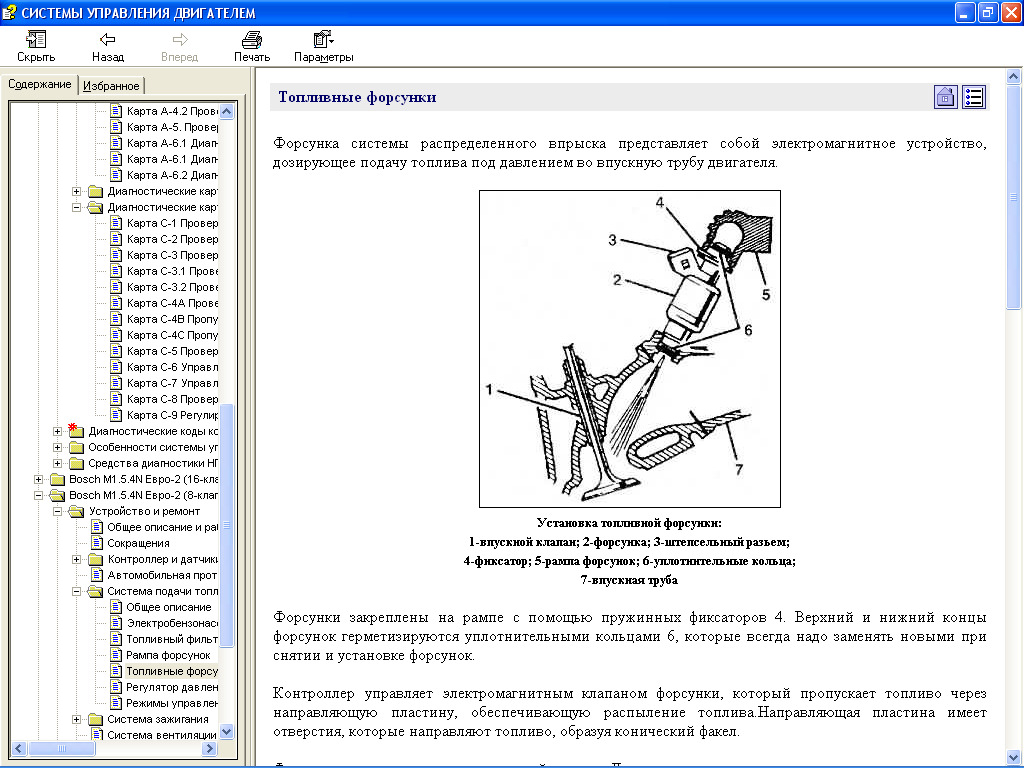
Task: Click the tree horizontal scrollbar thumb
Action: [62, 748]
